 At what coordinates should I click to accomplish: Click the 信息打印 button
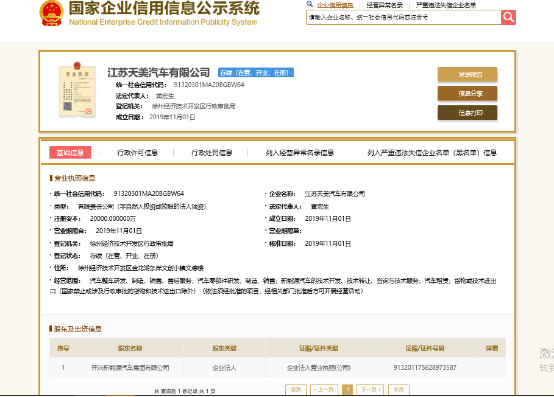coord(467,113)
